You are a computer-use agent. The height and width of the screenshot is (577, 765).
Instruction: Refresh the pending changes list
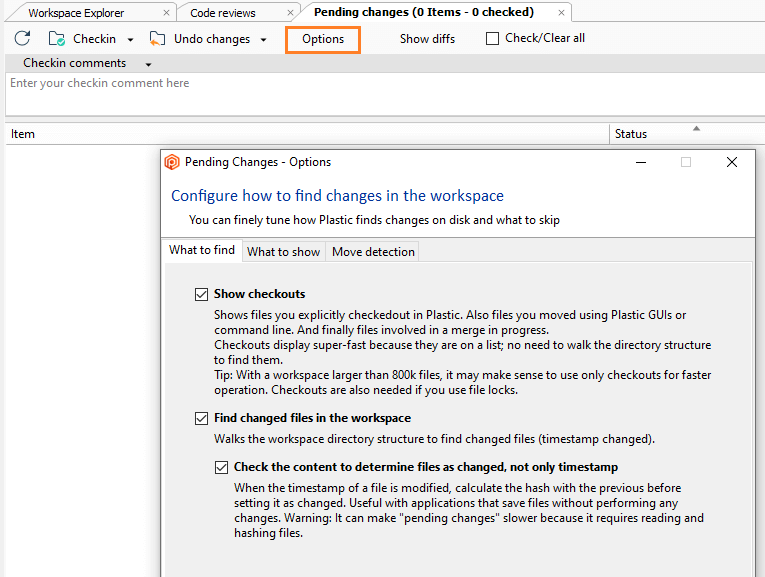[22, 39]
